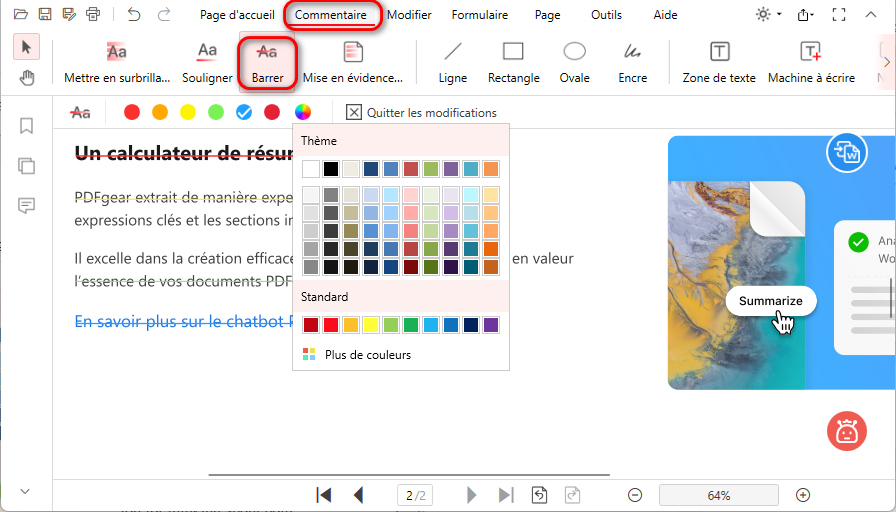896x512 pixels.
Task: Go to the next page
Action: [x=471, y=495]
